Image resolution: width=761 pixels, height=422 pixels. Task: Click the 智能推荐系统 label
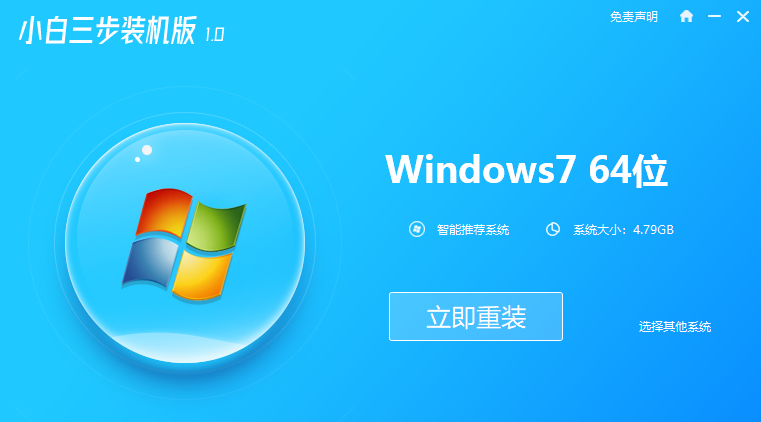[473, 229]
